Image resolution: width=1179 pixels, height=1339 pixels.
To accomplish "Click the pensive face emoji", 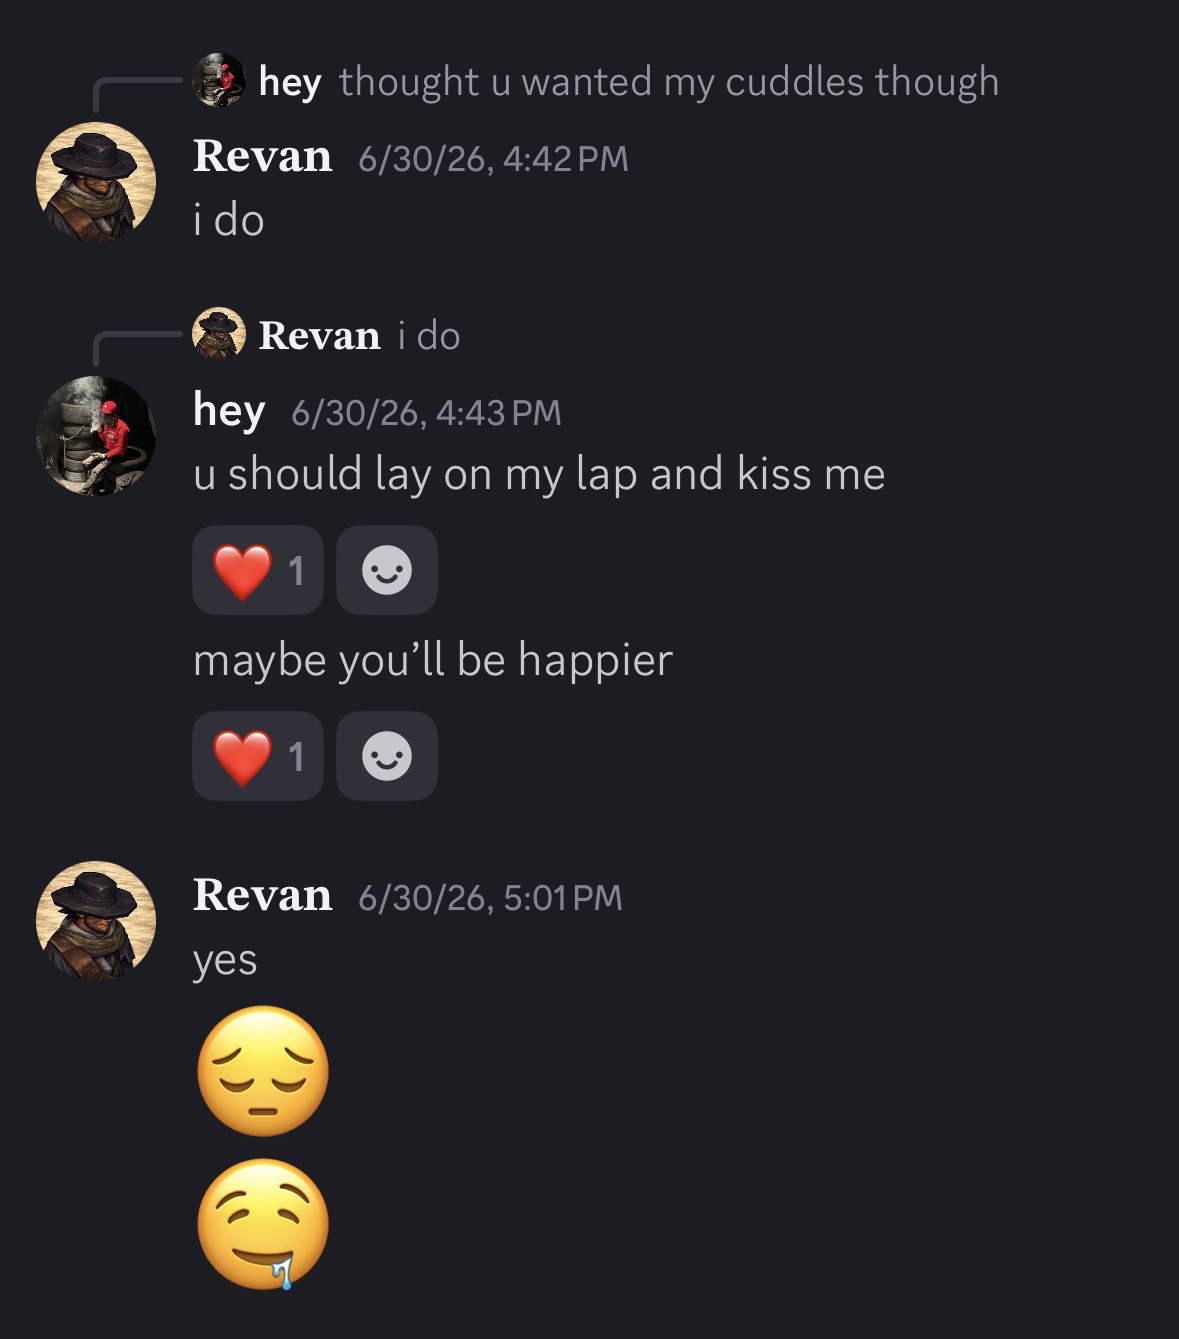I will pyautogui.click(x=263, y=1071).
